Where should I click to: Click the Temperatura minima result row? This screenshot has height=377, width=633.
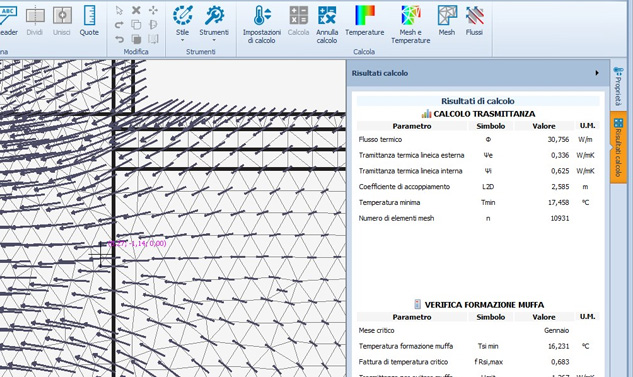click(x=478, y=203)
